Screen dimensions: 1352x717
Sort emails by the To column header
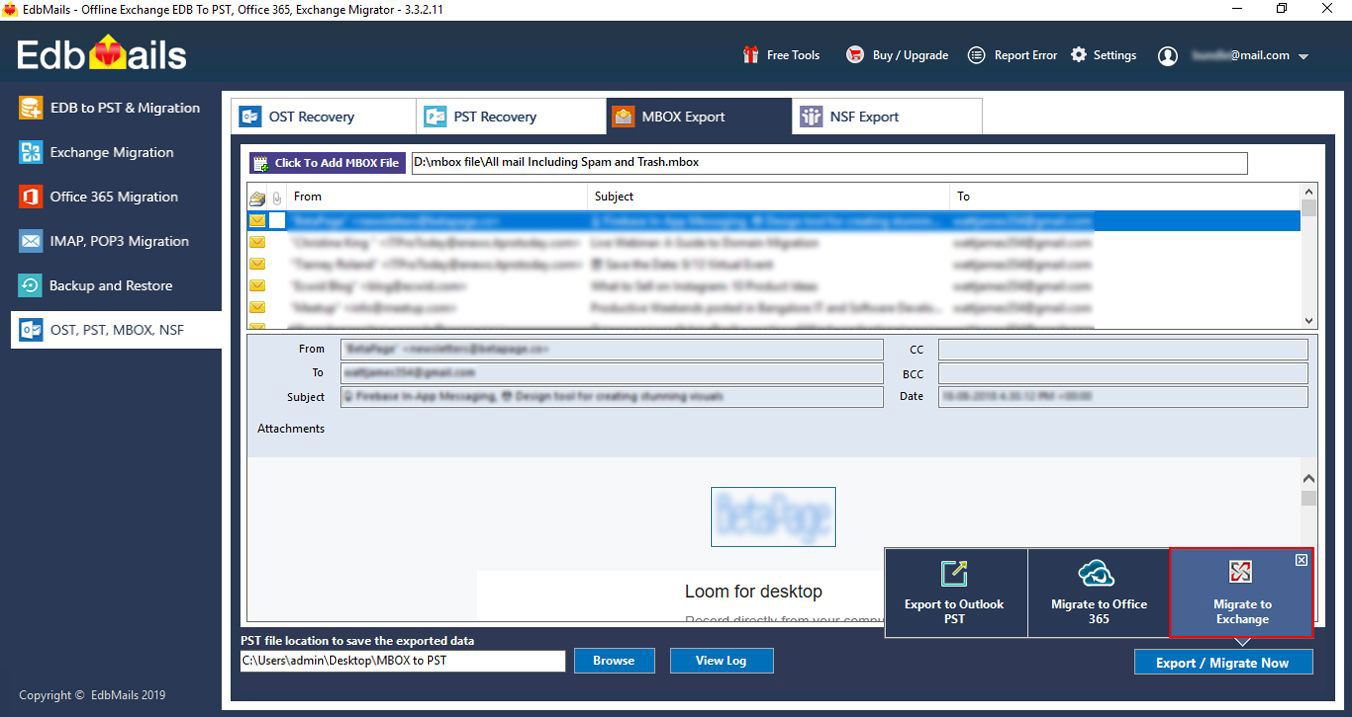pos(1124,196)
